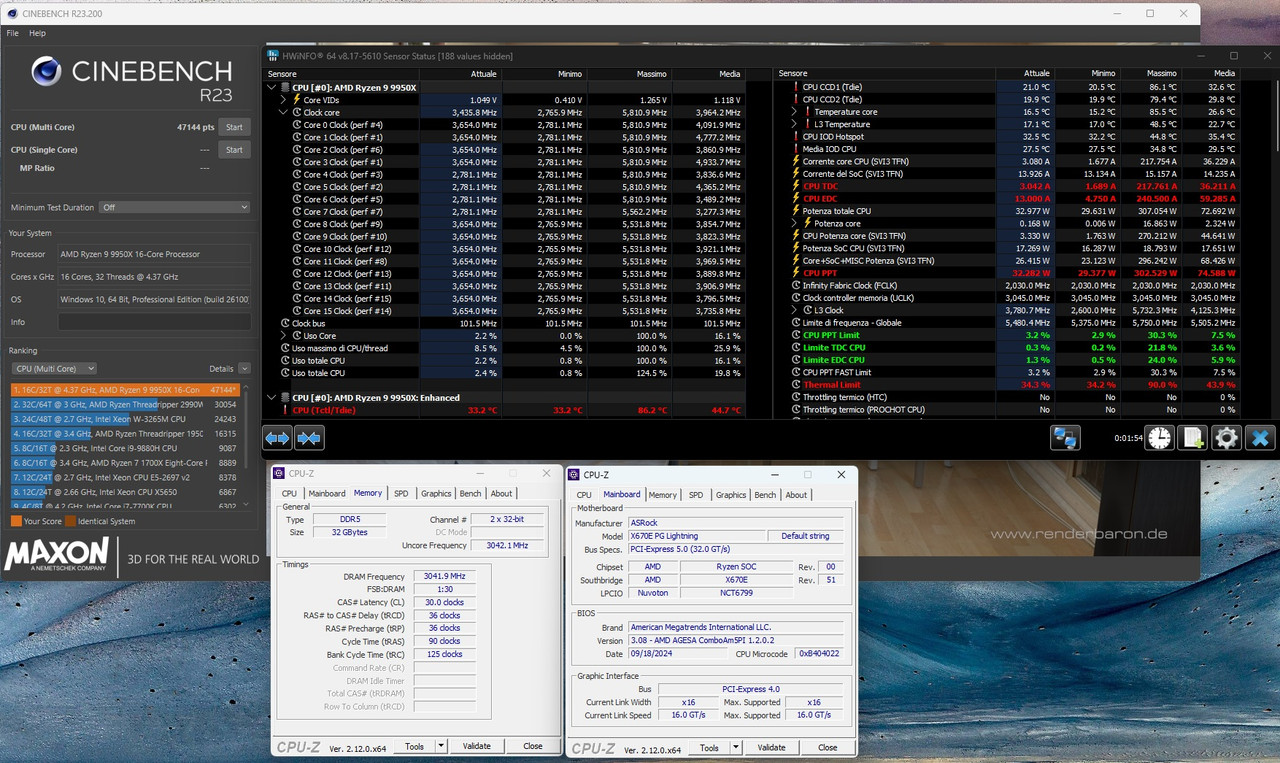Start logging with the HWiNFO log file icon

pos(1193,438)
